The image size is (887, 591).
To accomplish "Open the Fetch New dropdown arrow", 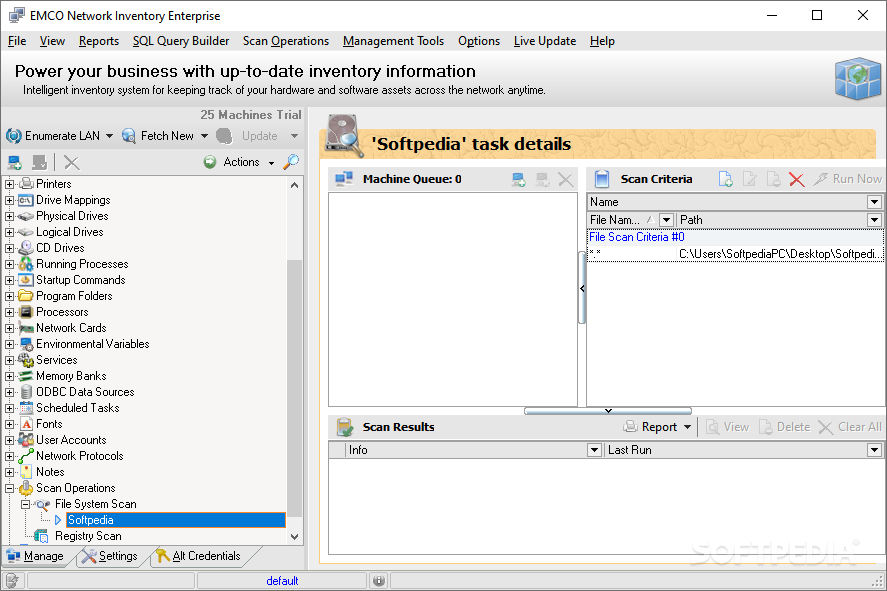I will 204,136.
